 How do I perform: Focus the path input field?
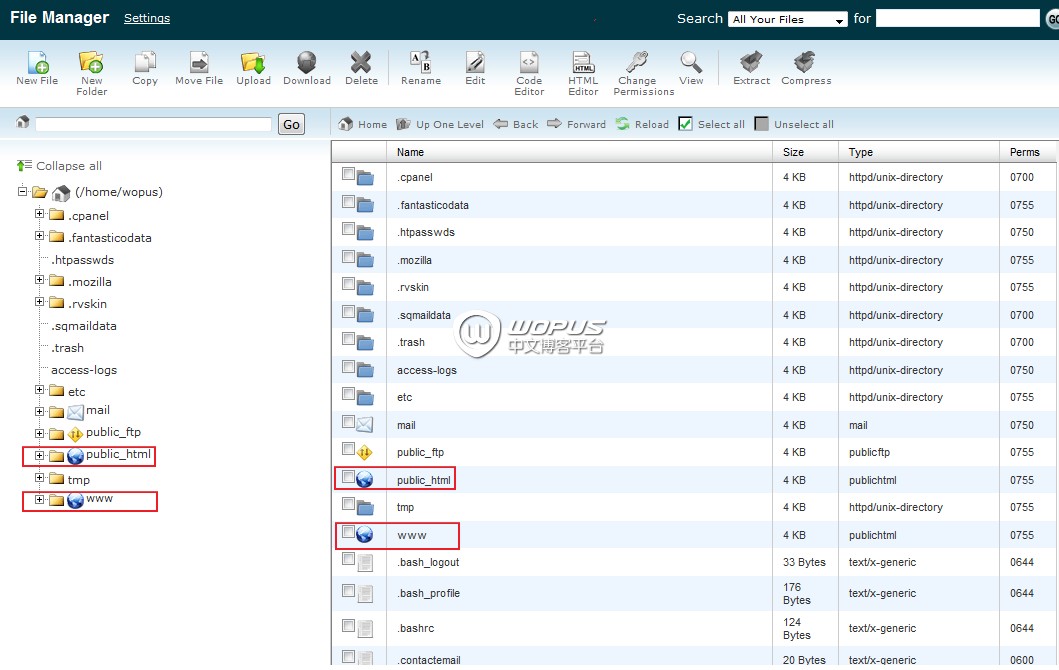tap(153, 124)
